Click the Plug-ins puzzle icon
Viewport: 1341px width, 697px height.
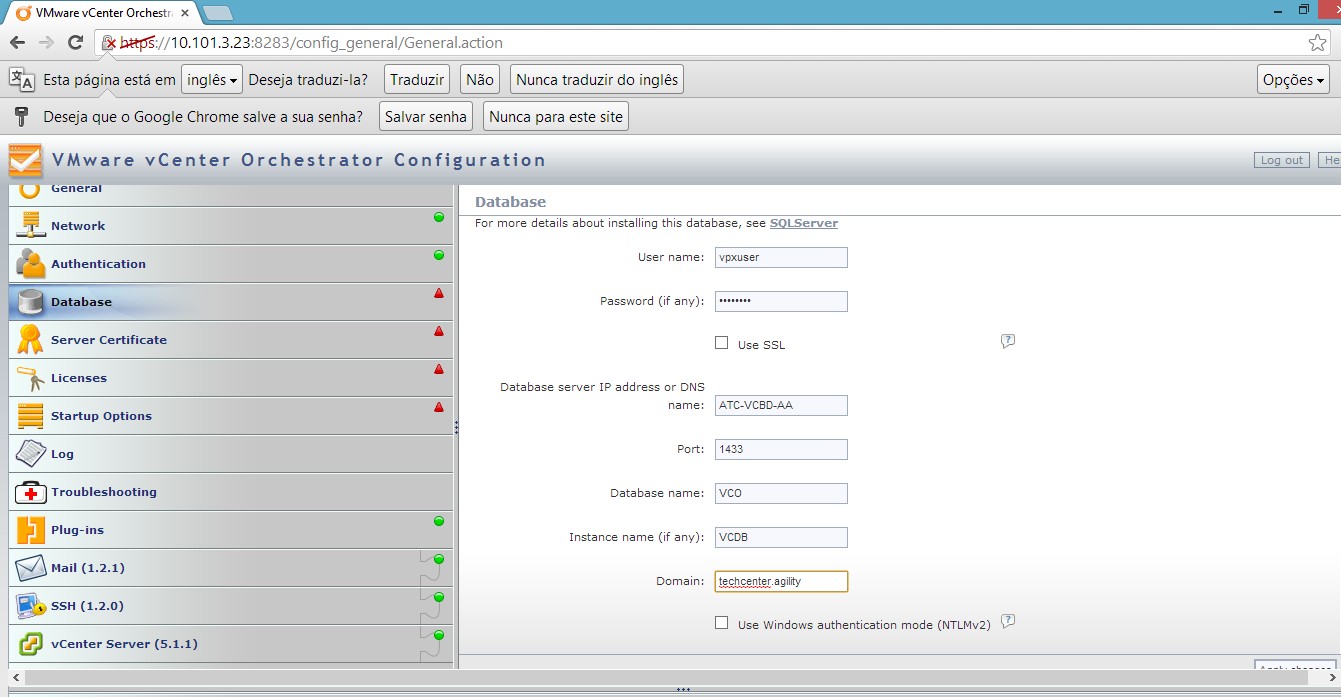click(31, 530)
